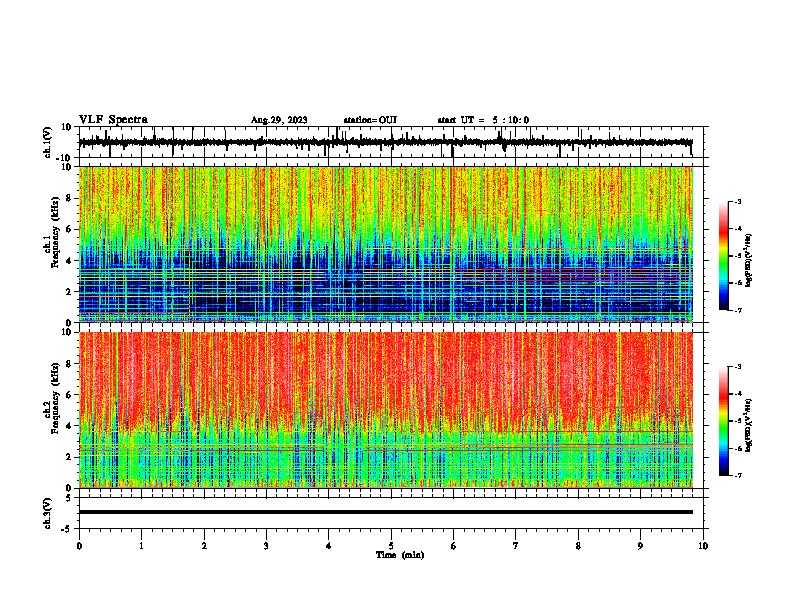Click the "ch.1 Frequency (kHz)" axis label
The image size is (792, 612).
tap(53, 232)
